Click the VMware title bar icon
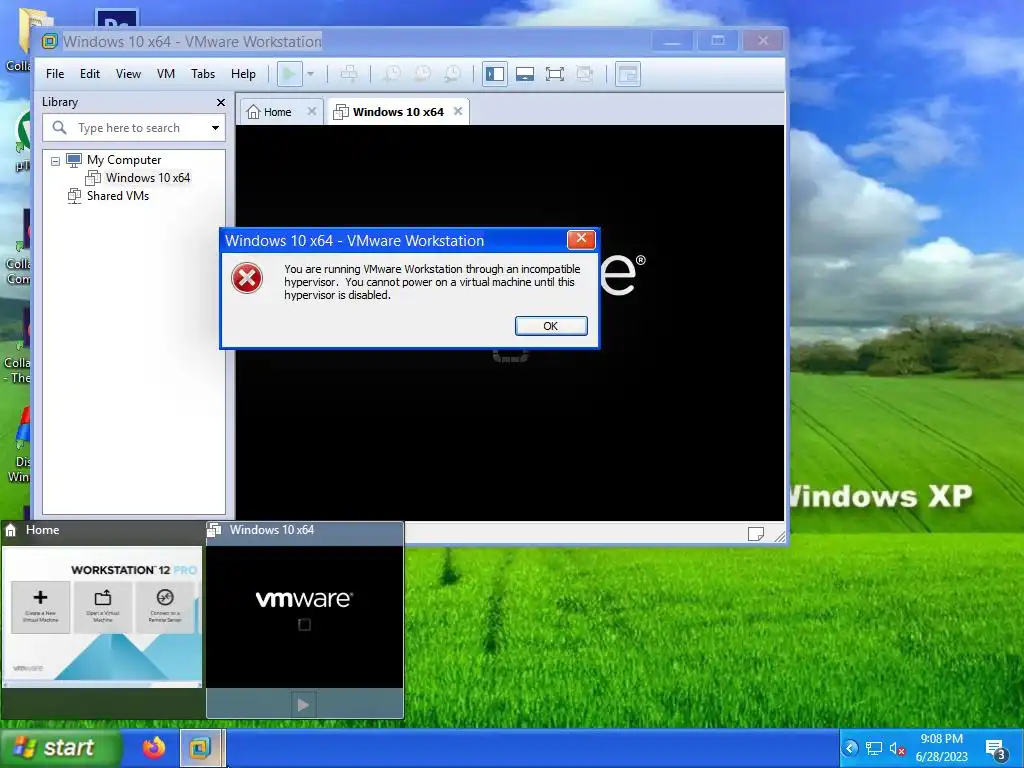The image size is (1024, 768). [x=50, y=42]
